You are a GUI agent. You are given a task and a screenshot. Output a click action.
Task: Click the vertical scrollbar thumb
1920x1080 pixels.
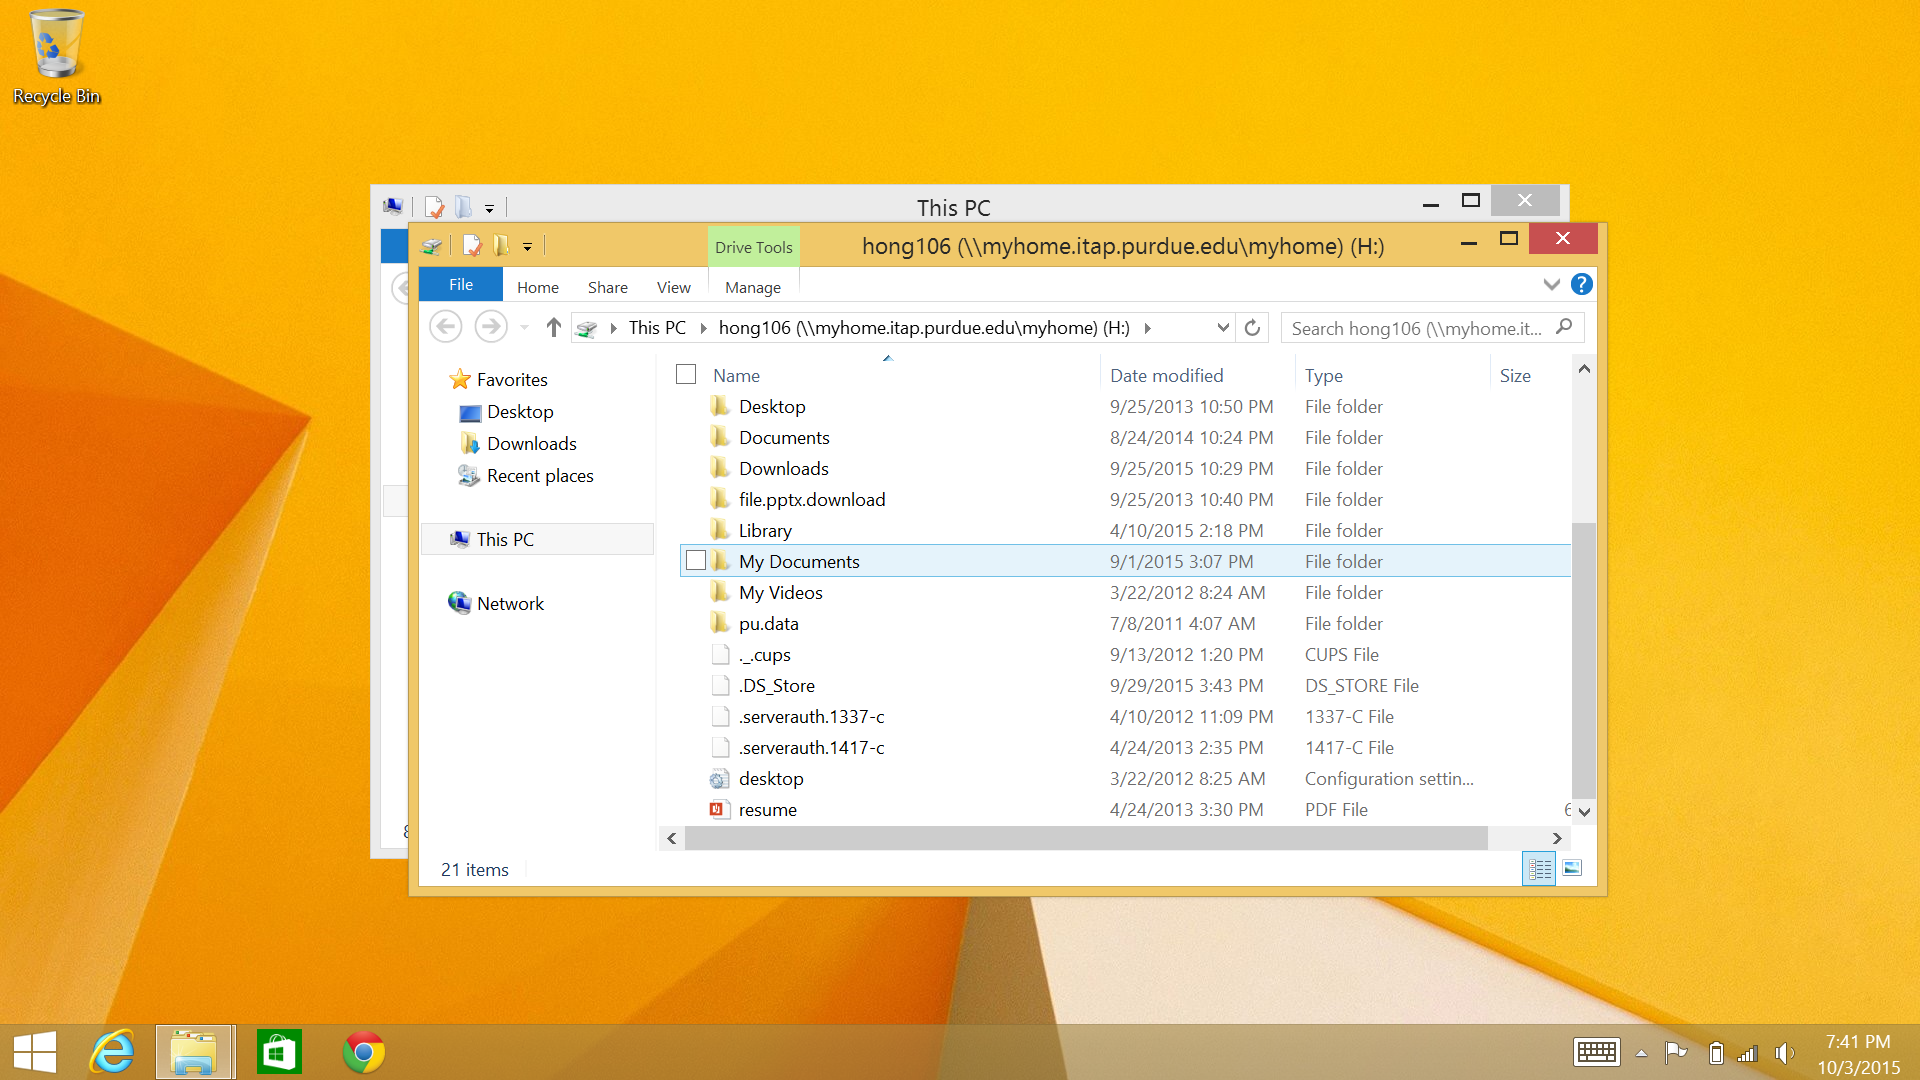(1584, 660)
